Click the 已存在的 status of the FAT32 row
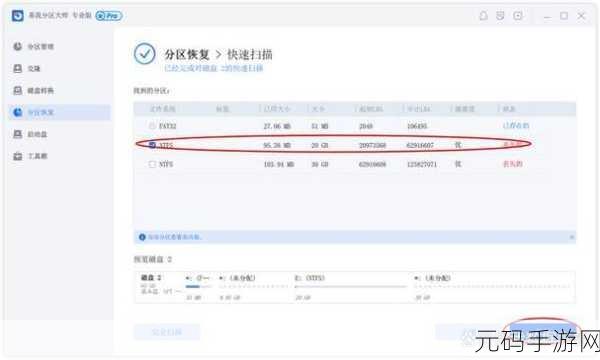Viewport: 600px width, 360px height. (x=516, y=125)
